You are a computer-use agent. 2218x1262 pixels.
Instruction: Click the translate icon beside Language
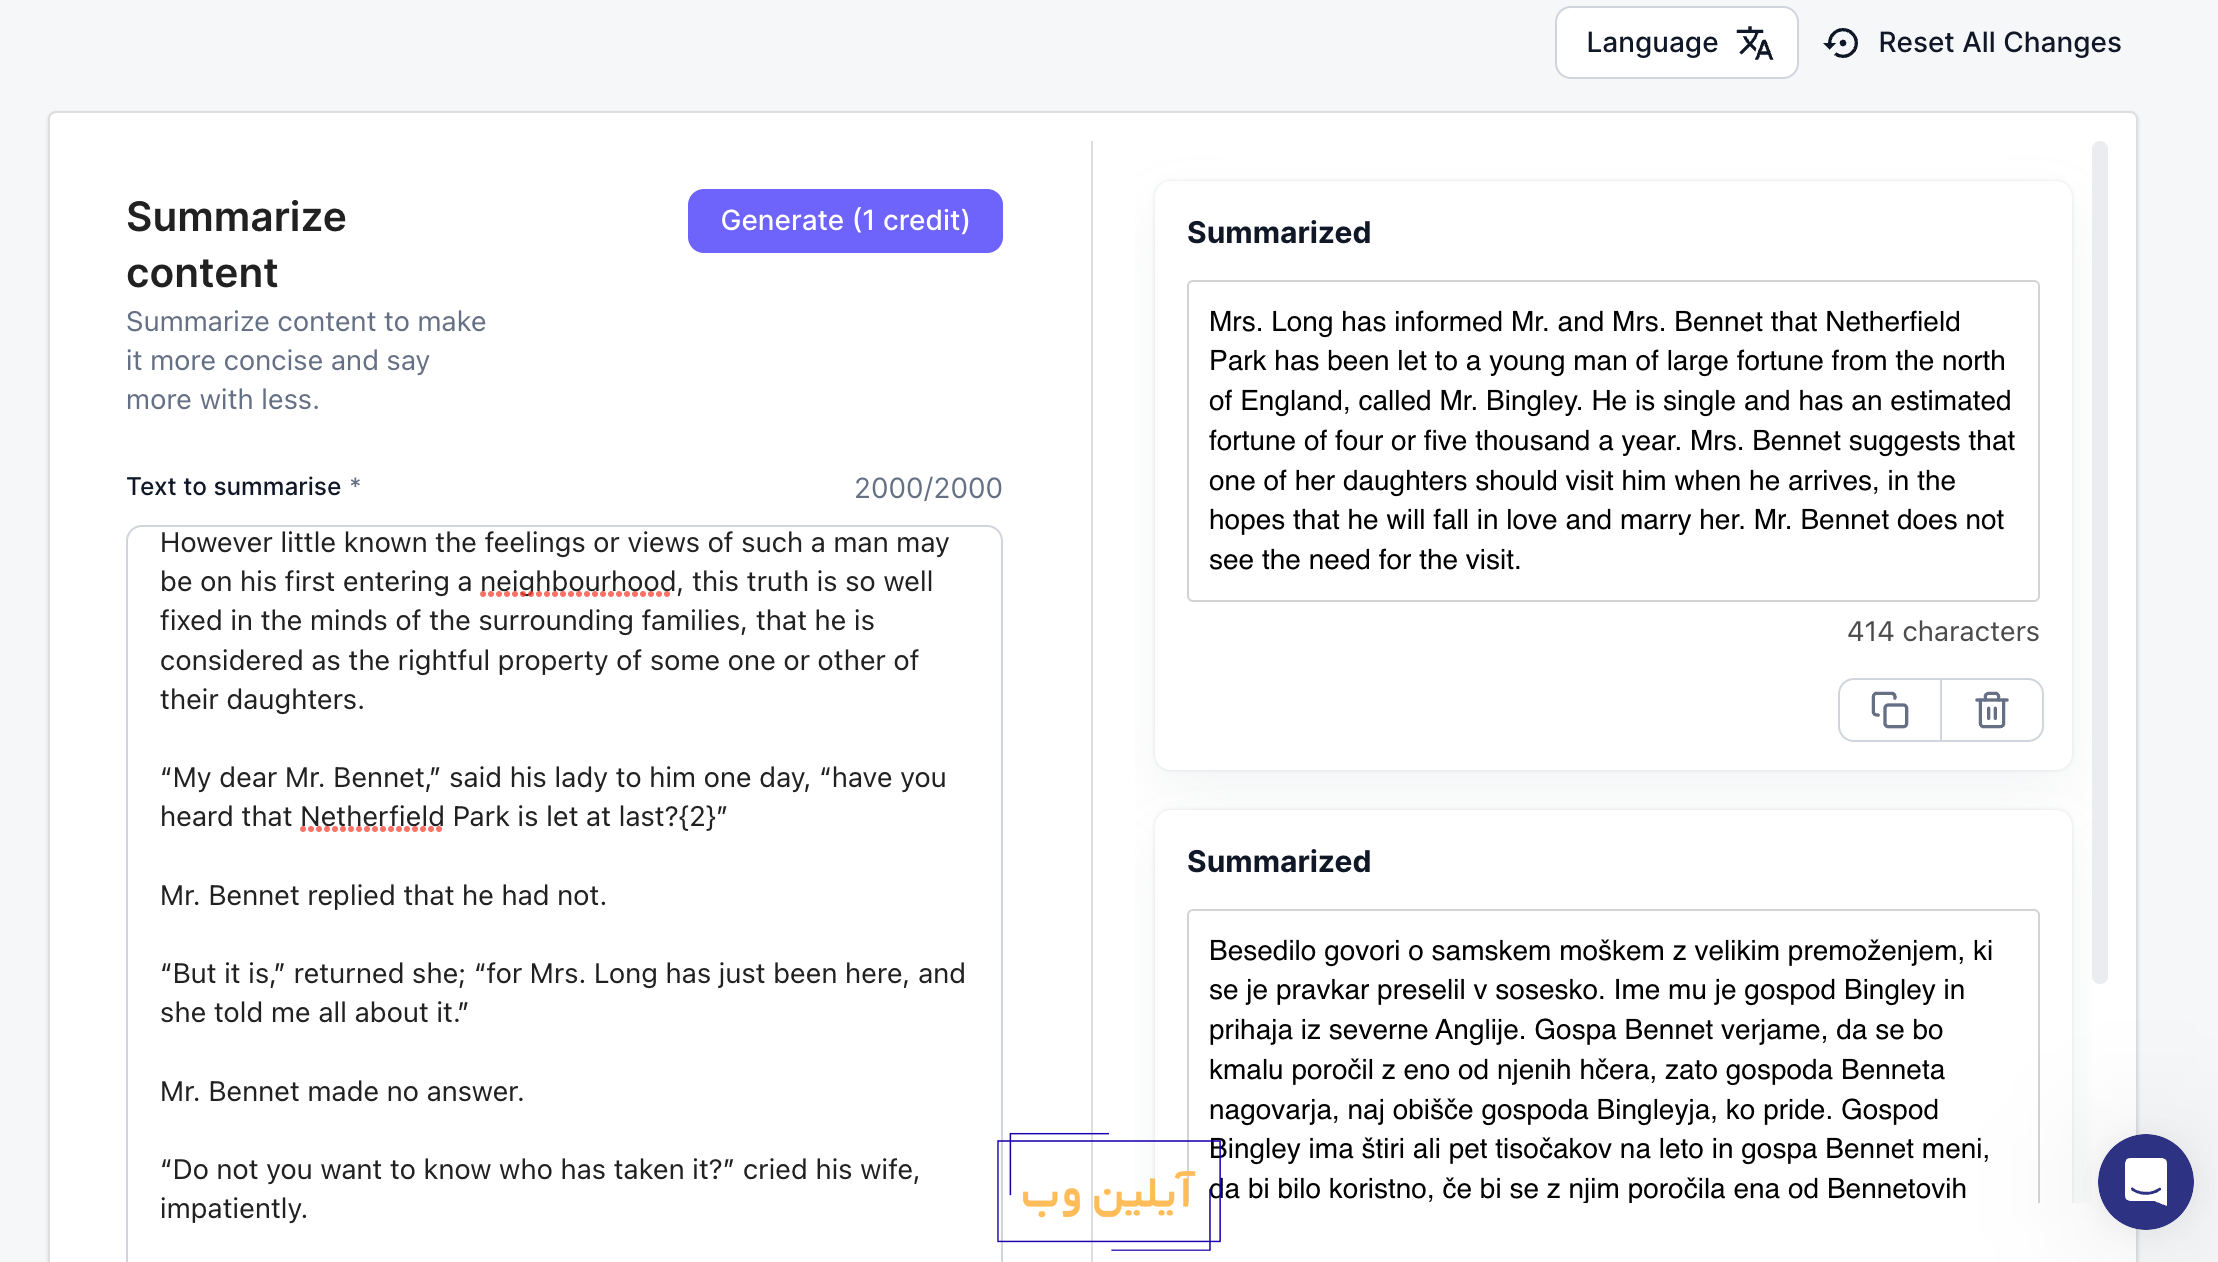click(x=1755, y=43)
